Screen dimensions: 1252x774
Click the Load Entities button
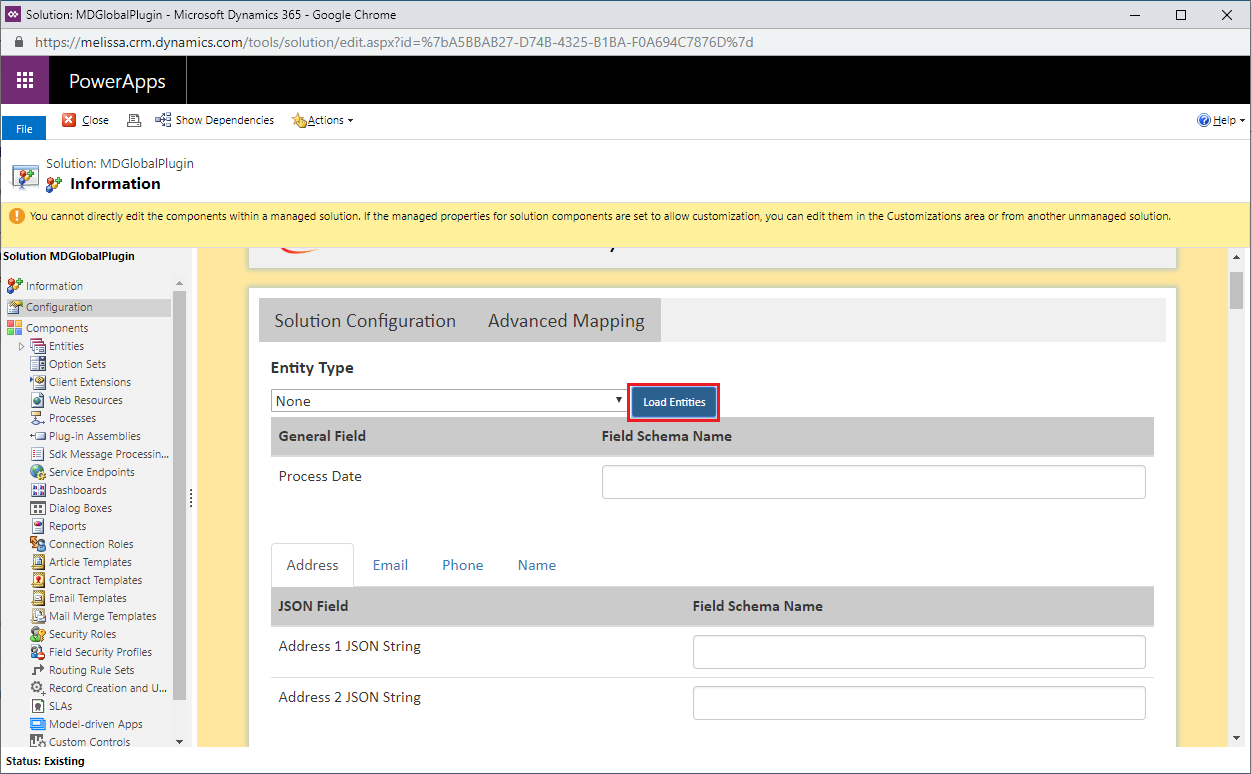pos(674,402)
